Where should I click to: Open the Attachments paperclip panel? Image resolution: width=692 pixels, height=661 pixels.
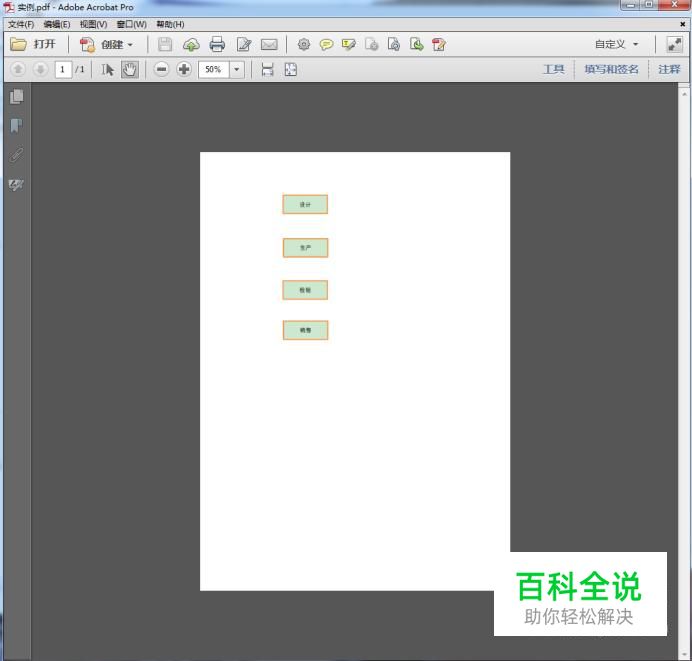pyautogui.click(x=16, y=155)
